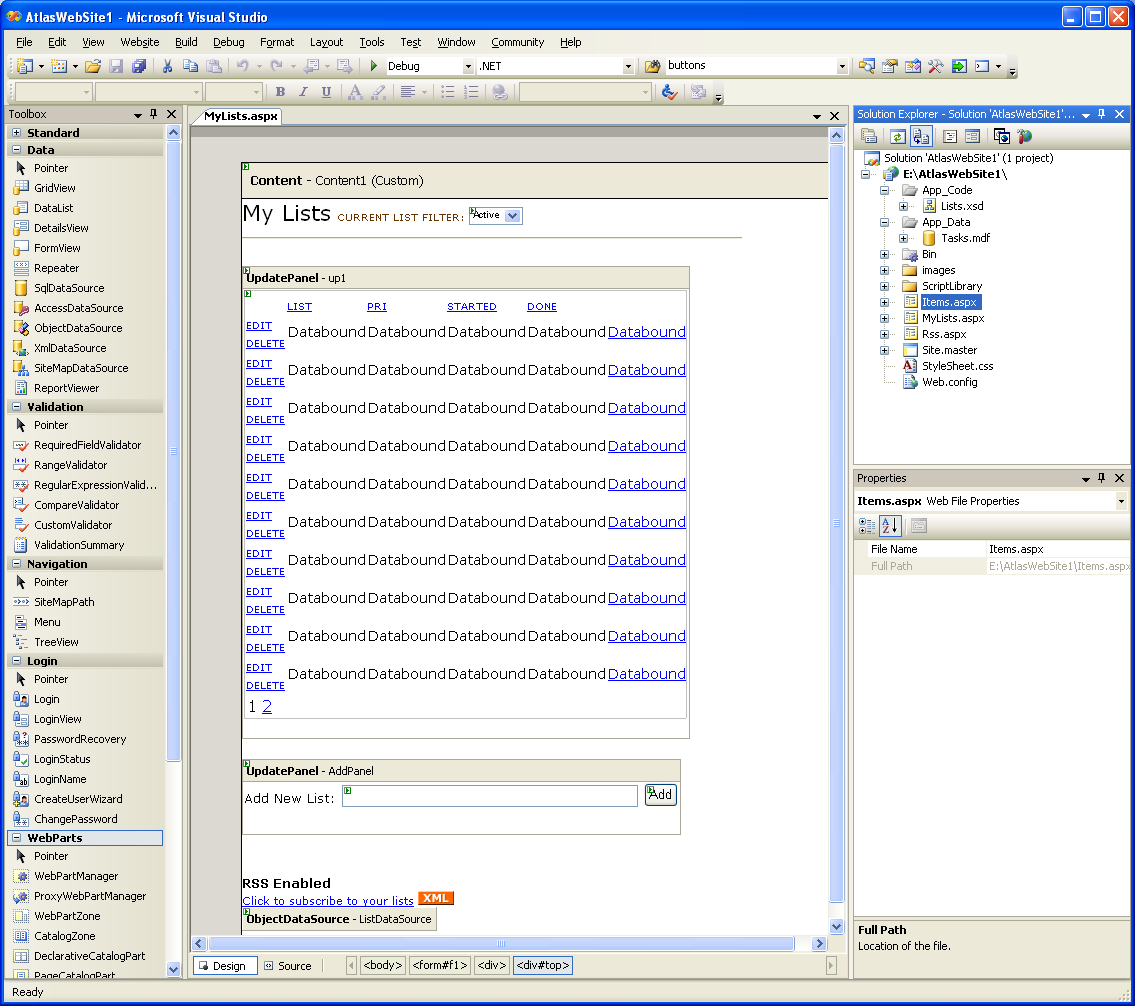Click the designer horizontal scrollbar
This screenshot has height=1006, width=1135.
pos(501,944)
